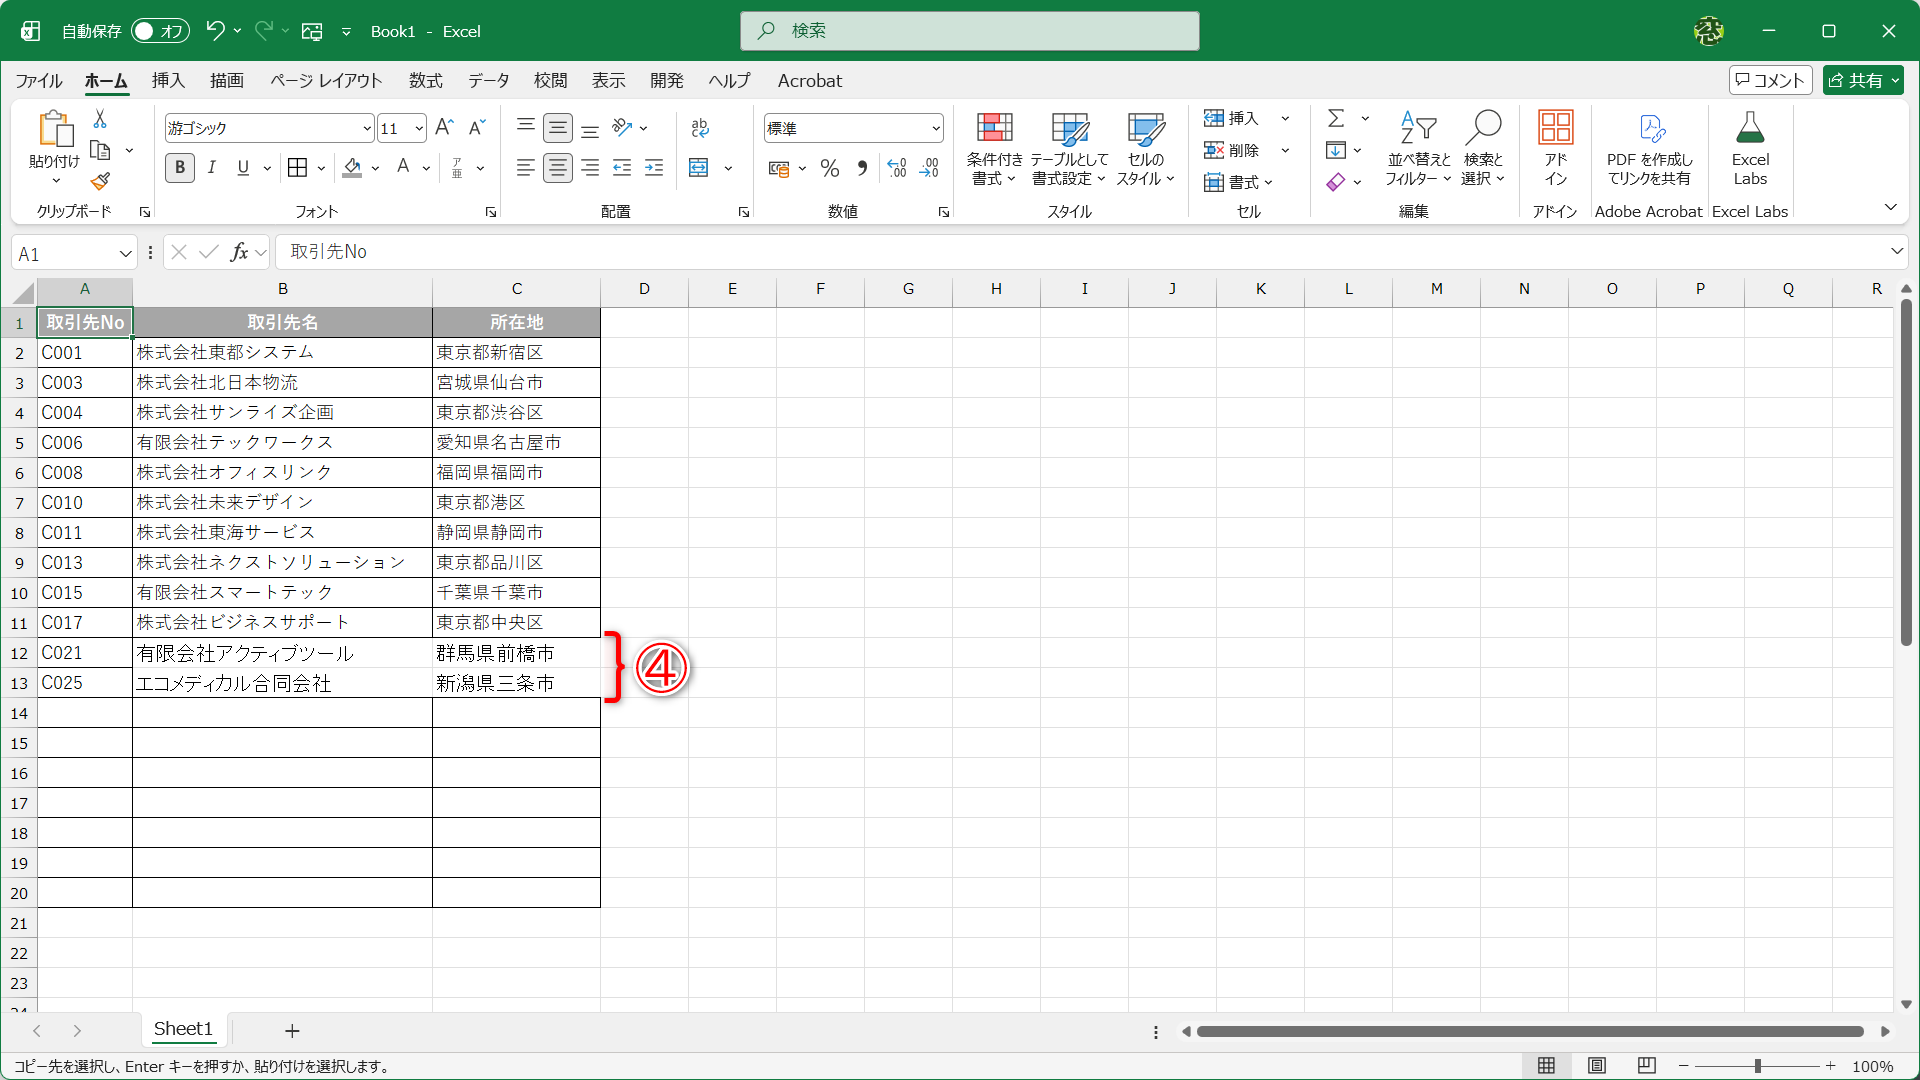This screenshot has width=1920, height=1080.
Task: Toggle the 自動保存 (AutoSave) switch
Action: click(159, 31)
